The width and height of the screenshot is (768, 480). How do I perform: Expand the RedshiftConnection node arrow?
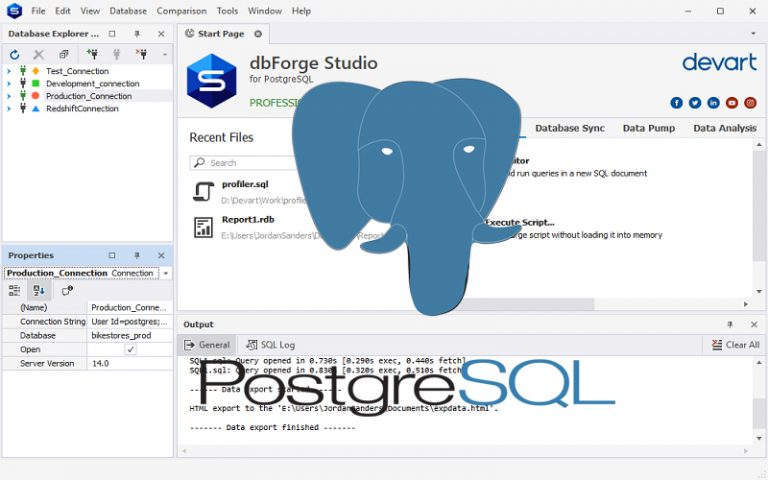(9, 109)
